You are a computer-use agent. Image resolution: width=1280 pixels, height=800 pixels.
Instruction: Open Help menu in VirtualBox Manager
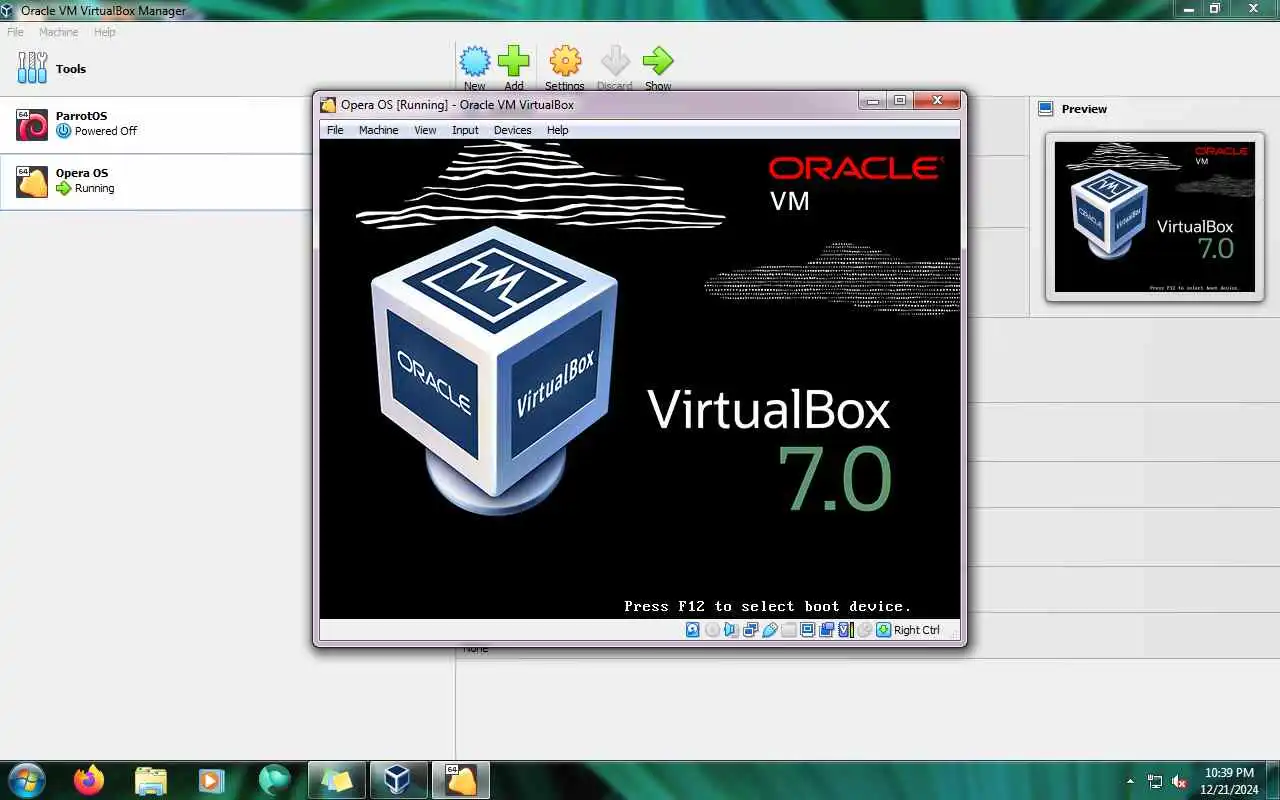[105, 32]
